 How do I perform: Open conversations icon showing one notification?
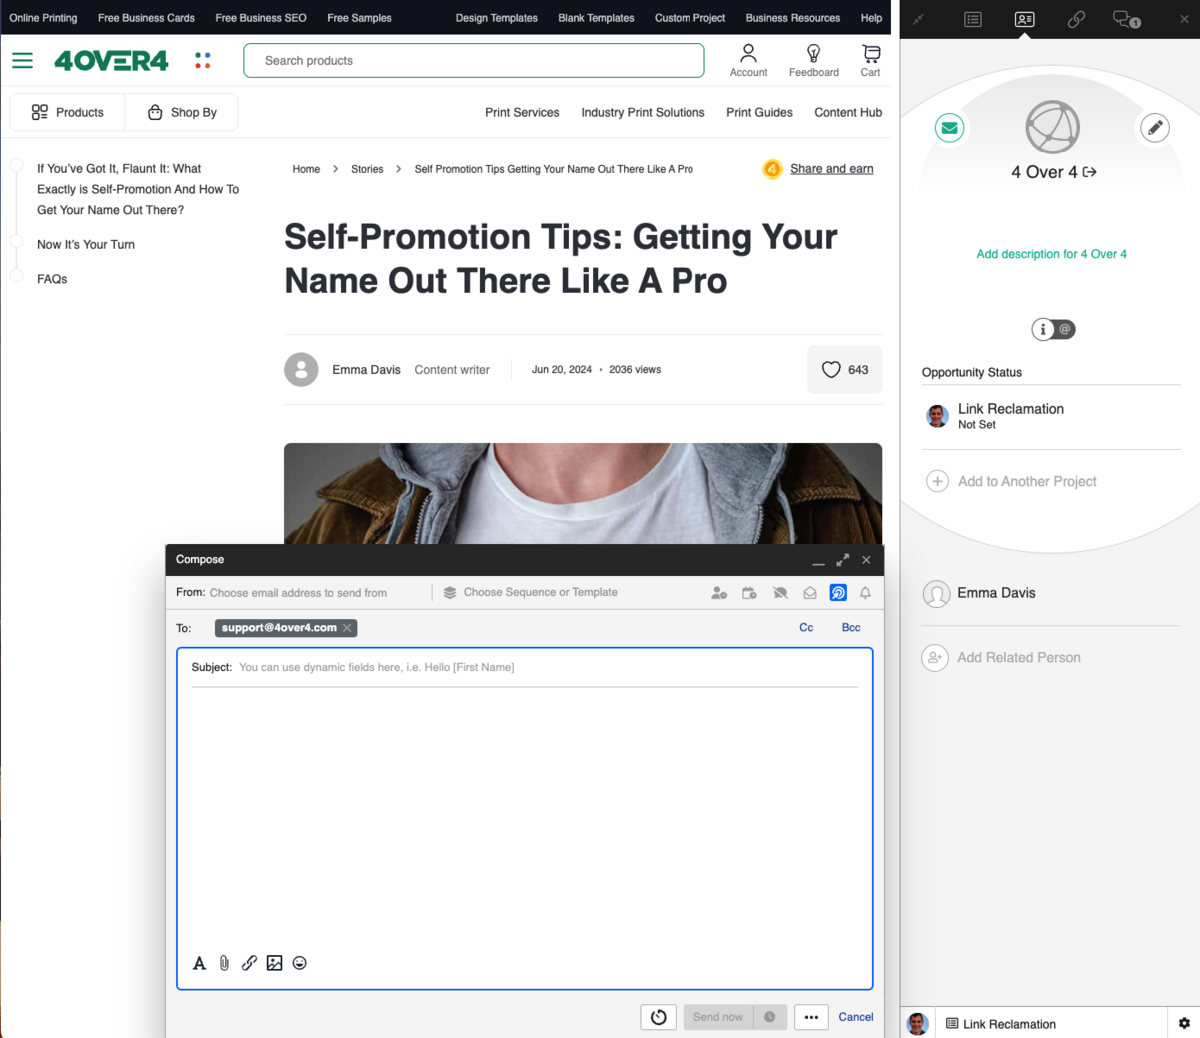[x=1126, y=19]
